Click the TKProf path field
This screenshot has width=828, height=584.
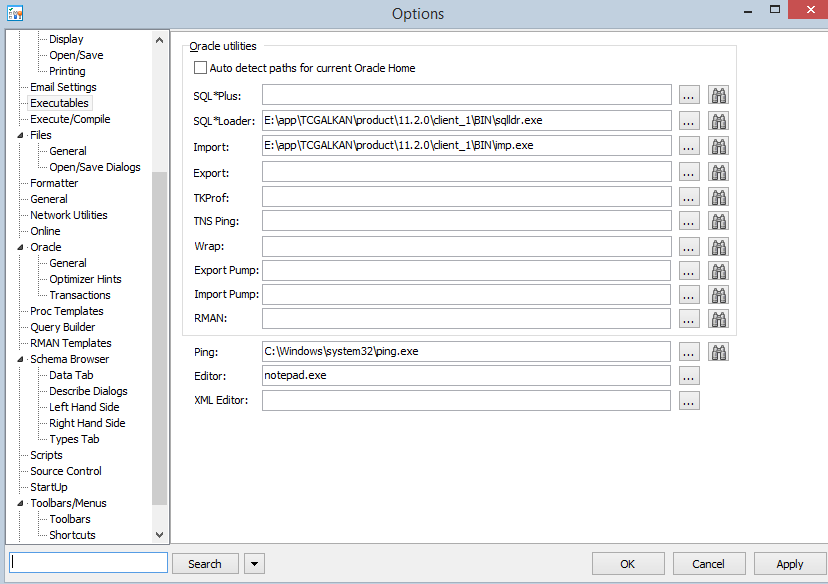(x=467, y=196)
